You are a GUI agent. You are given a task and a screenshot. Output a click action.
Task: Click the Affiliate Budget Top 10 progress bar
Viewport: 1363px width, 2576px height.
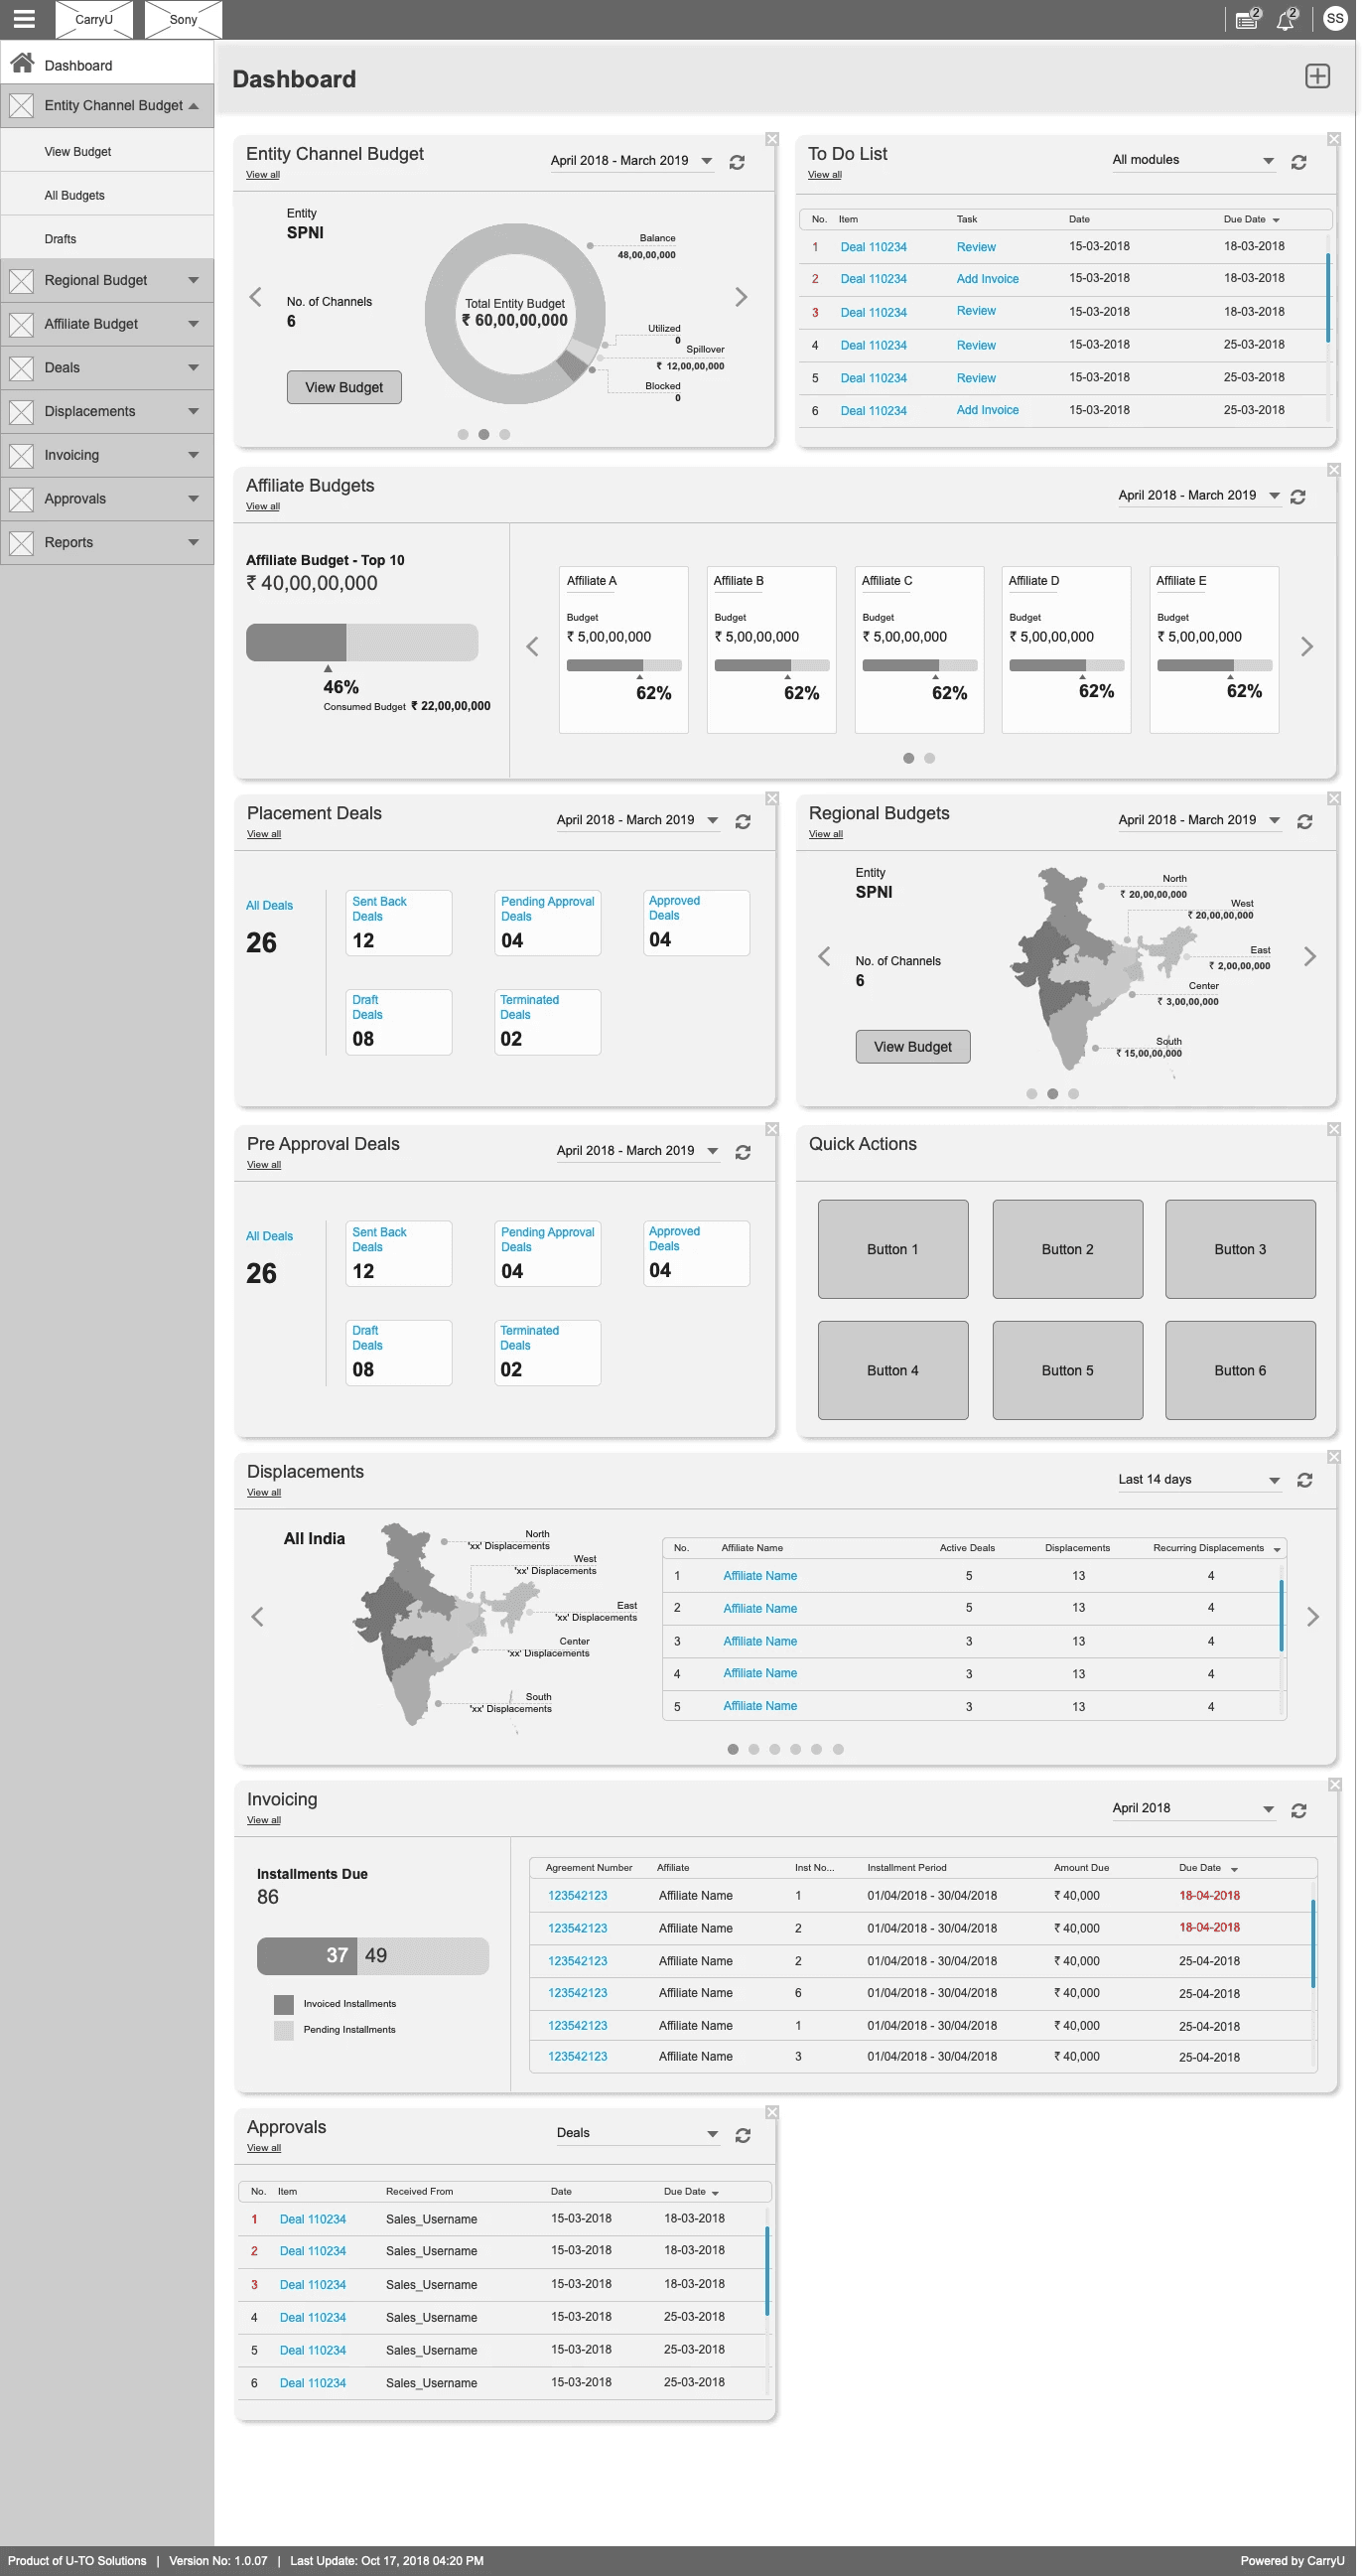[x=362, y=643]
